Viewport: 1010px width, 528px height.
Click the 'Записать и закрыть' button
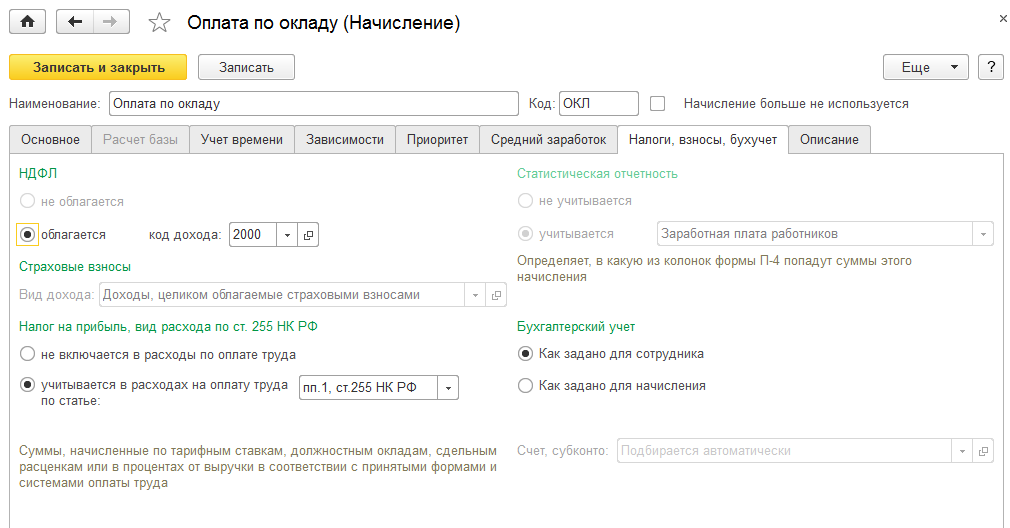(98, 67)
